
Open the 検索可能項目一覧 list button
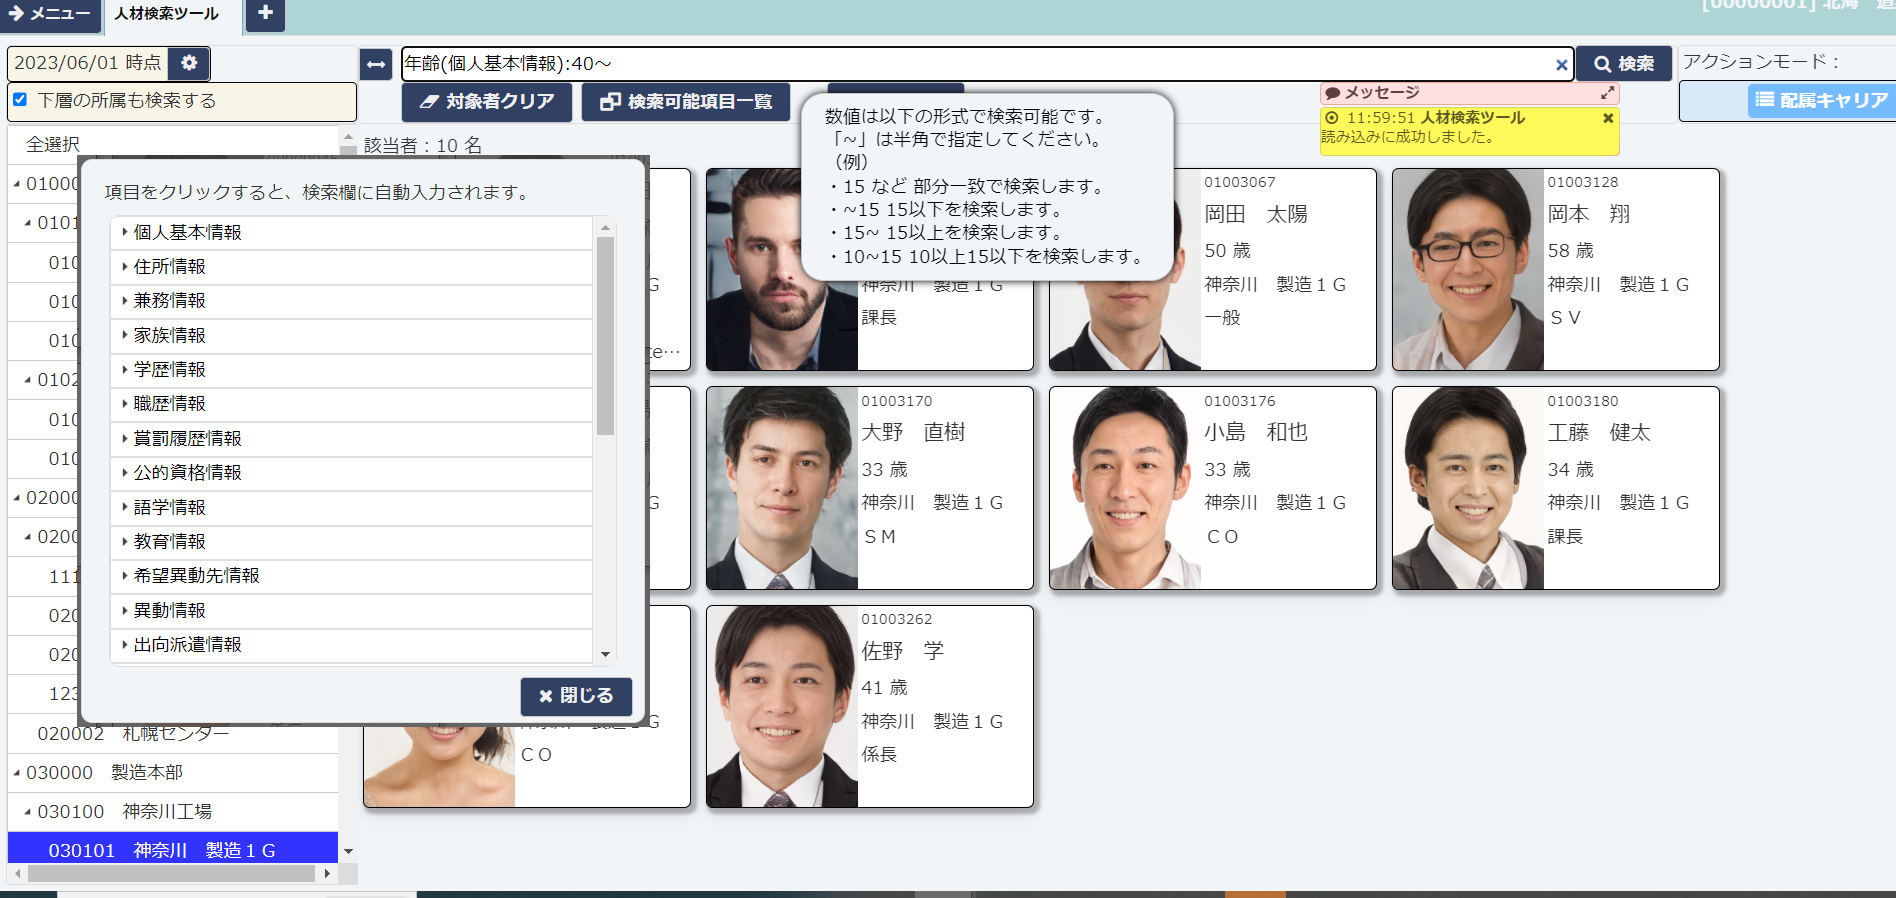coord(686,102)
